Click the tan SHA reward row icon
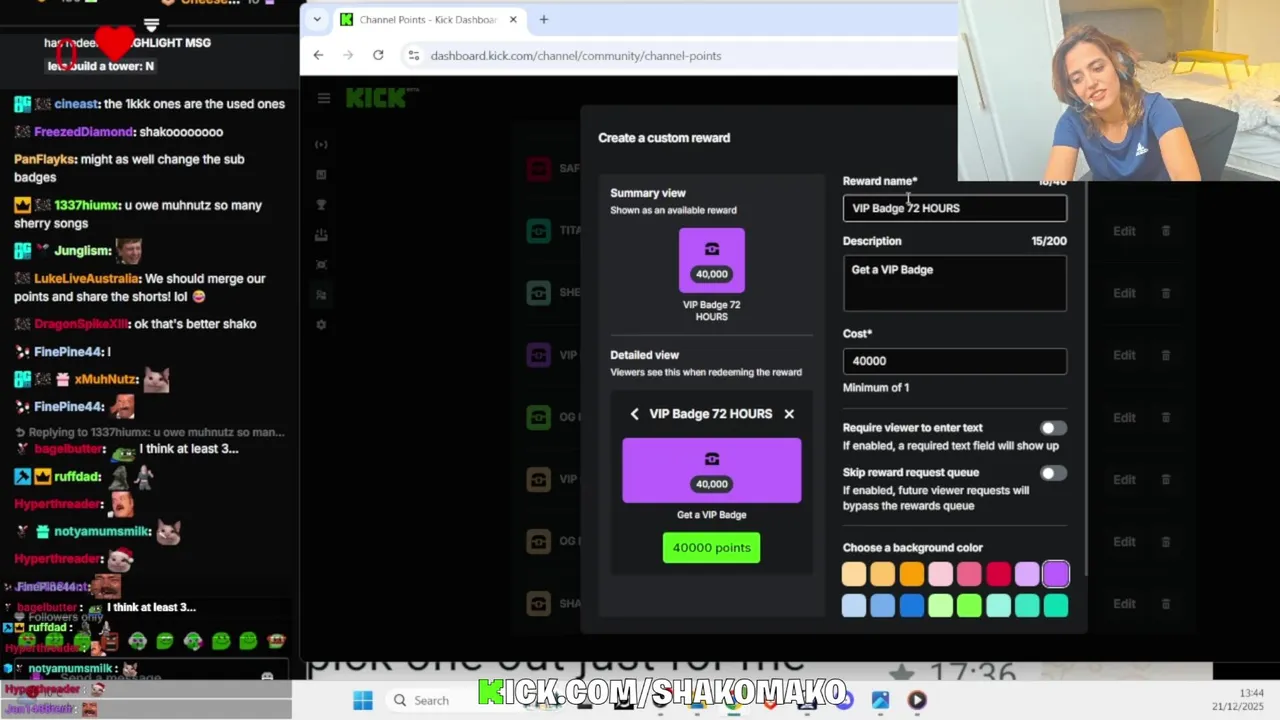 [x=539, y=604]
